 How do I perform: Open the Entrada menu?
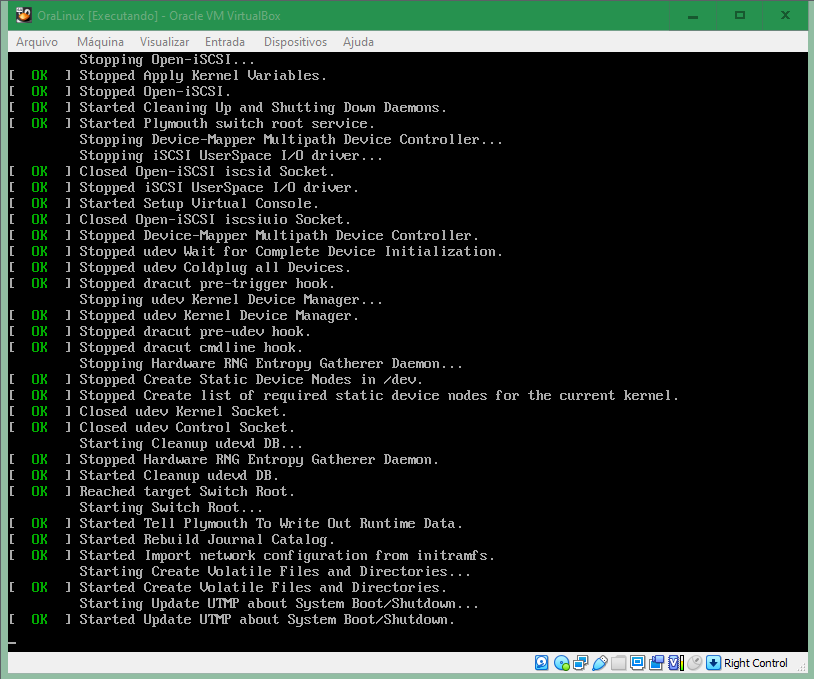pyautogui.click(x=225, y=42)
